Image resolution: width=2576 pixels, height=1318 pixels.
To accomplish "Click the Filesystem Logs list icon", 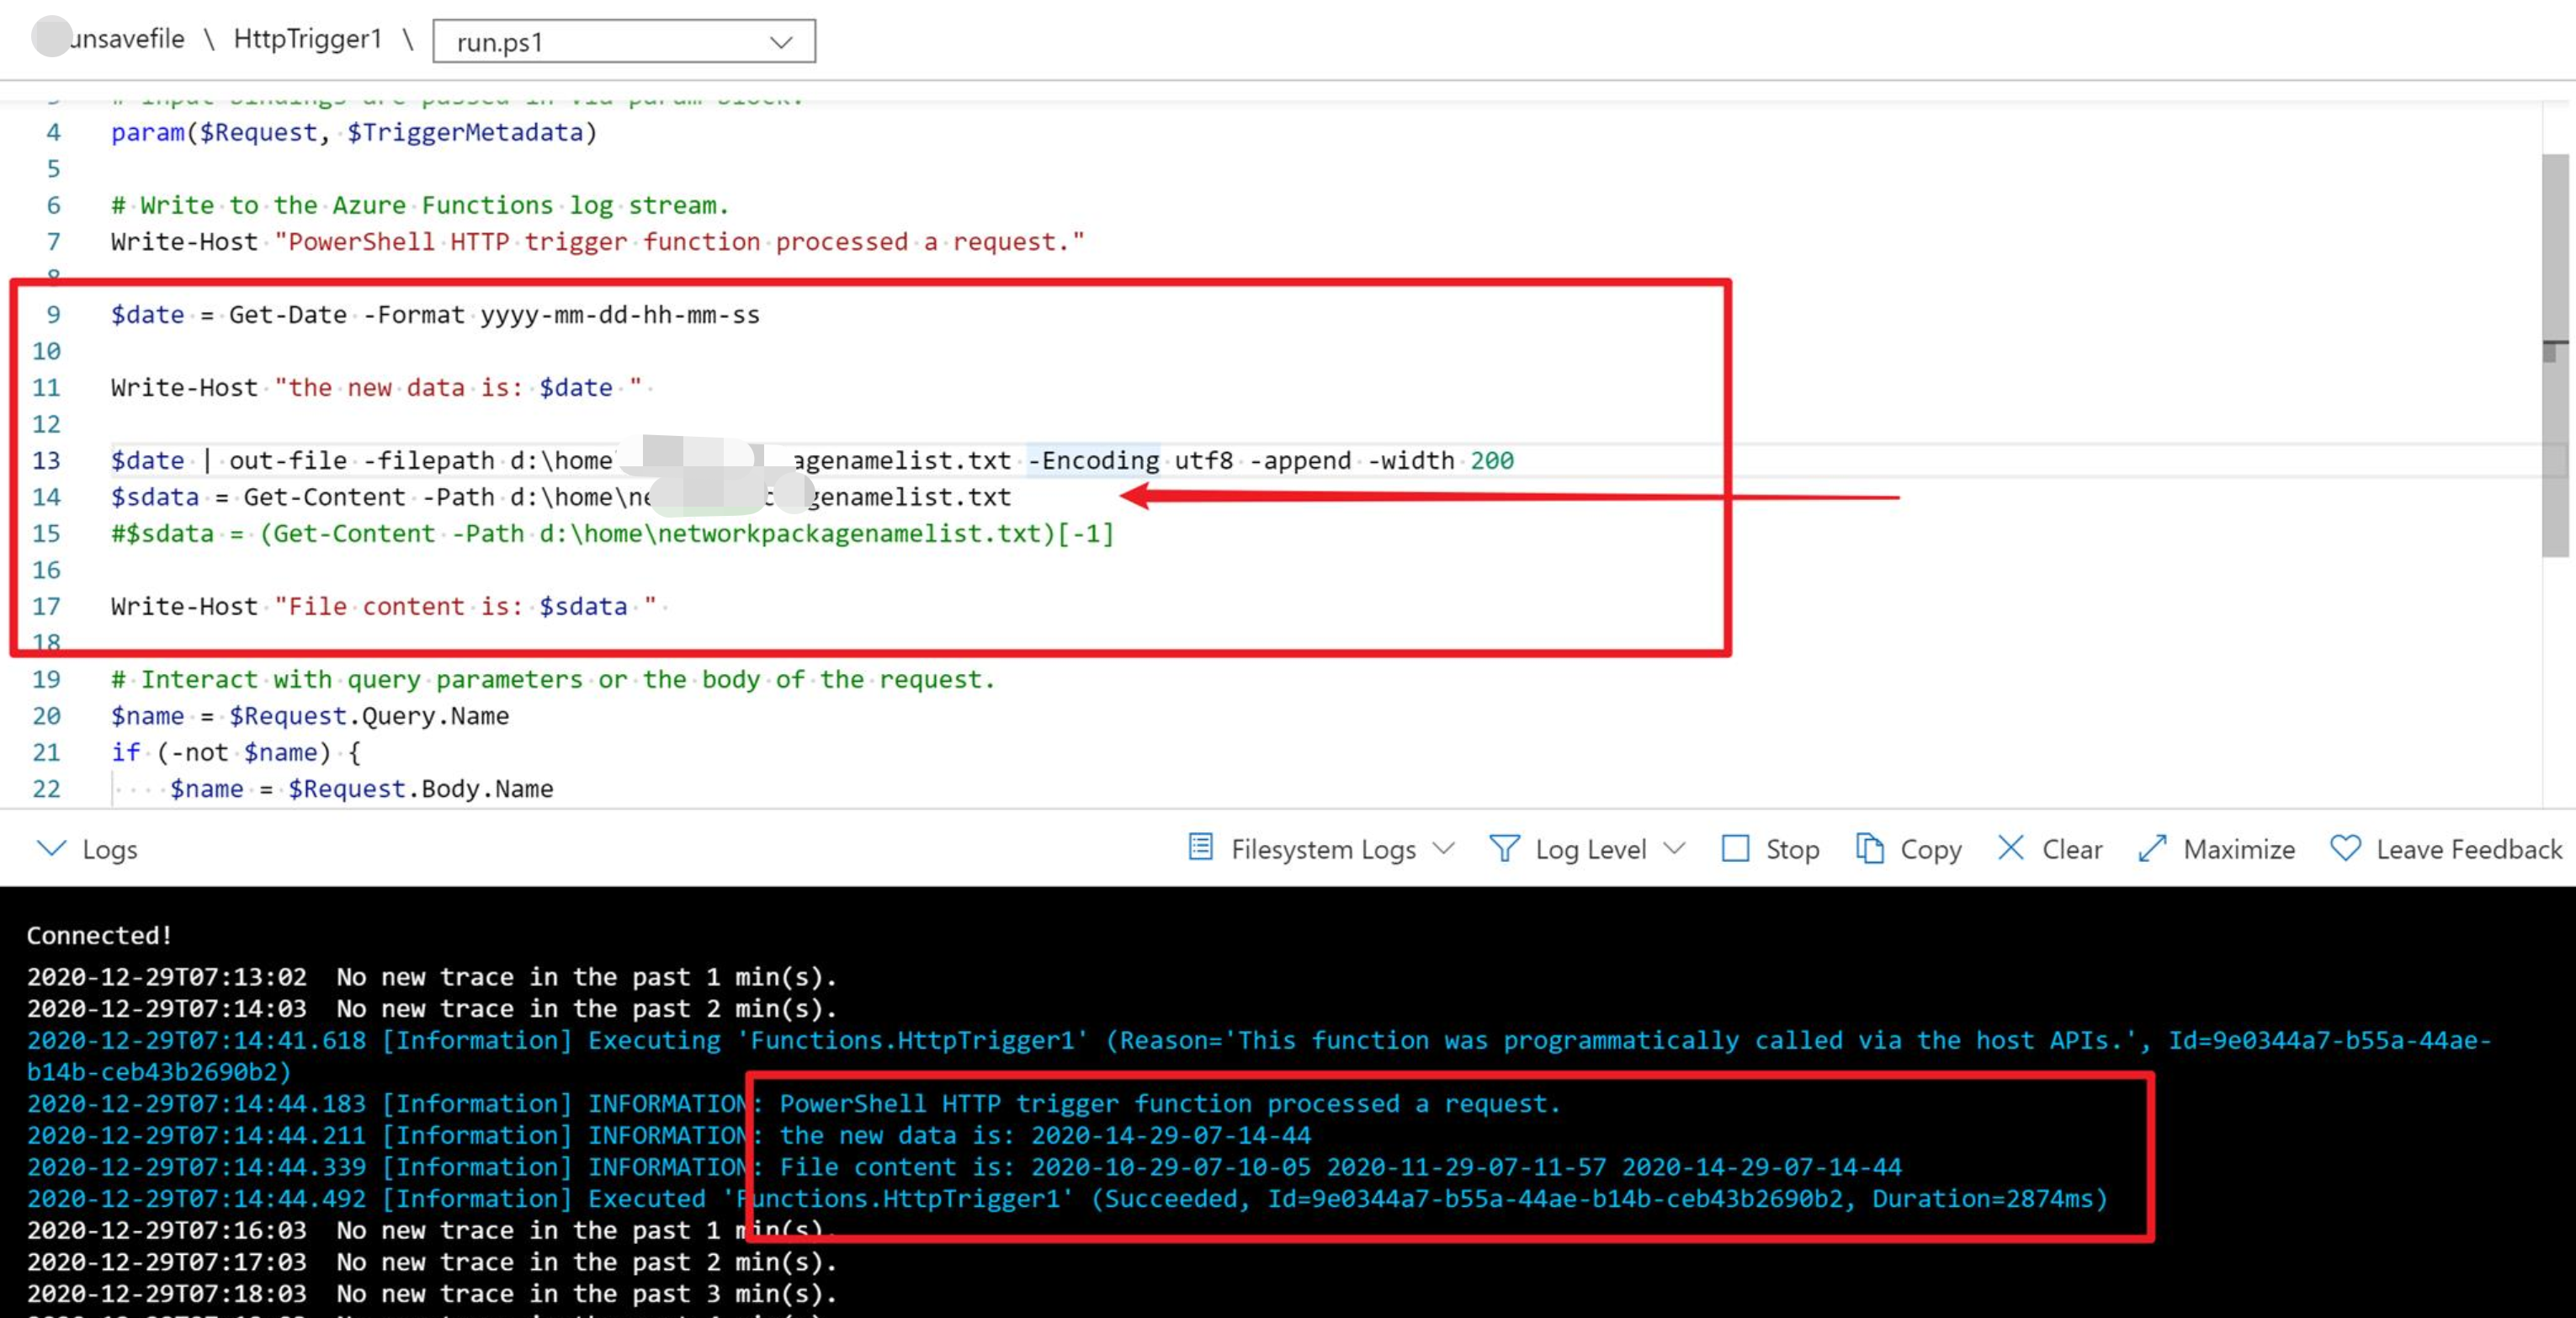I will [1200, 847].
